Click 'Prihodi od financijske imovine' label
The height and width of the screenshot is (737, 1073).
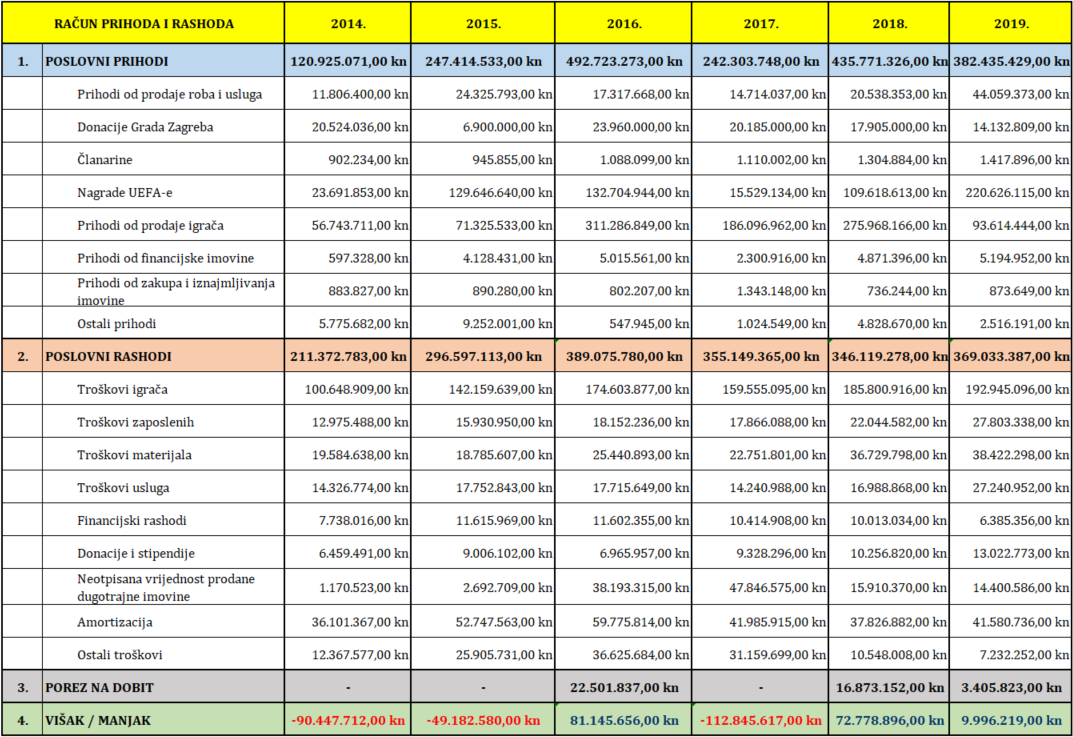[166, 259]
